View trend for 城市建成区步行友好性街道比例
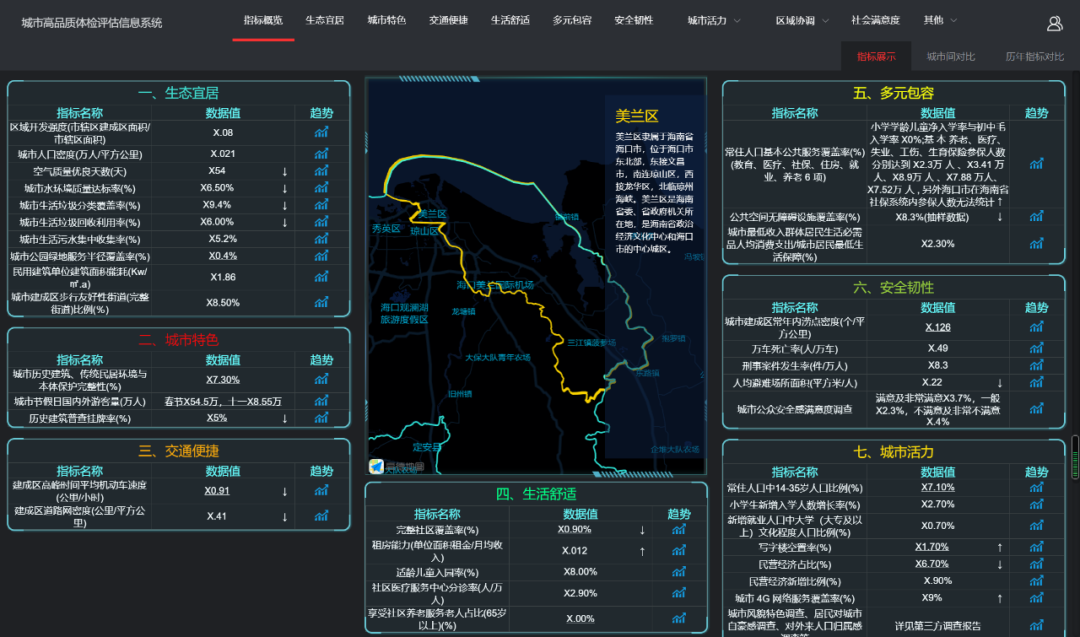1080x637 pixels. 321,302
